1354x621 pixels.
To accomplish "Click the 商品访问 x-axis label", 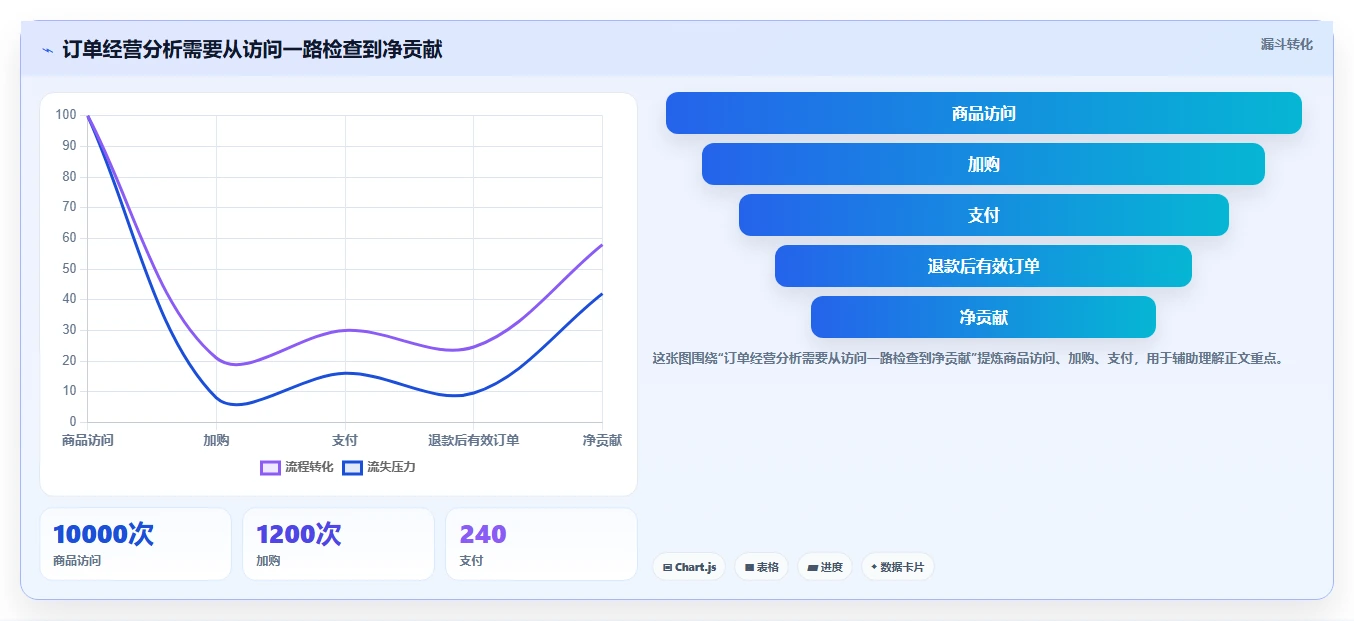I will (x=87, y=440).
